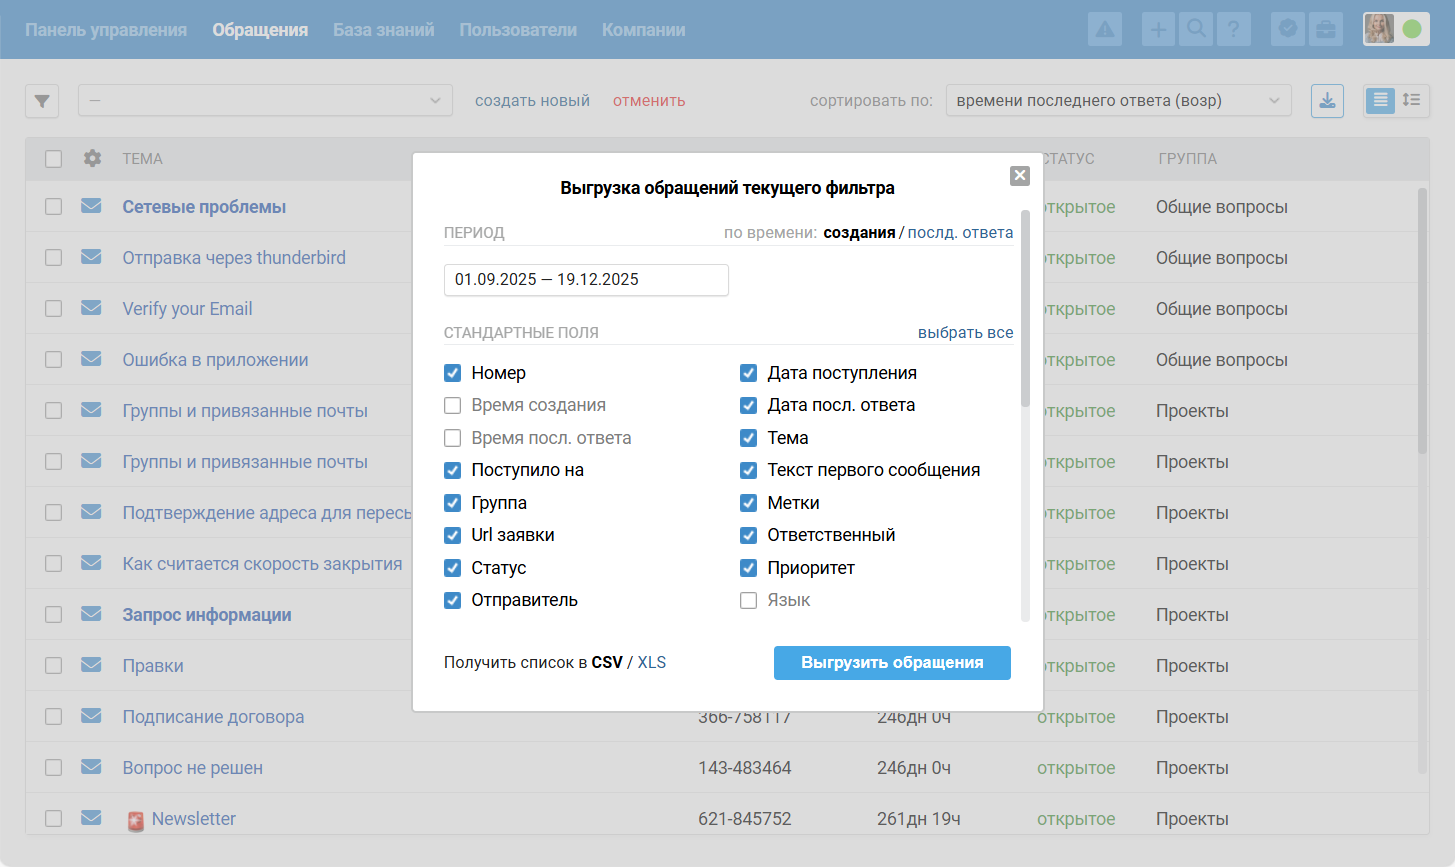The width and height of the screenshot is (1455, 867).
Task: Open the search magnifier icon
Action: (1195, 29)
